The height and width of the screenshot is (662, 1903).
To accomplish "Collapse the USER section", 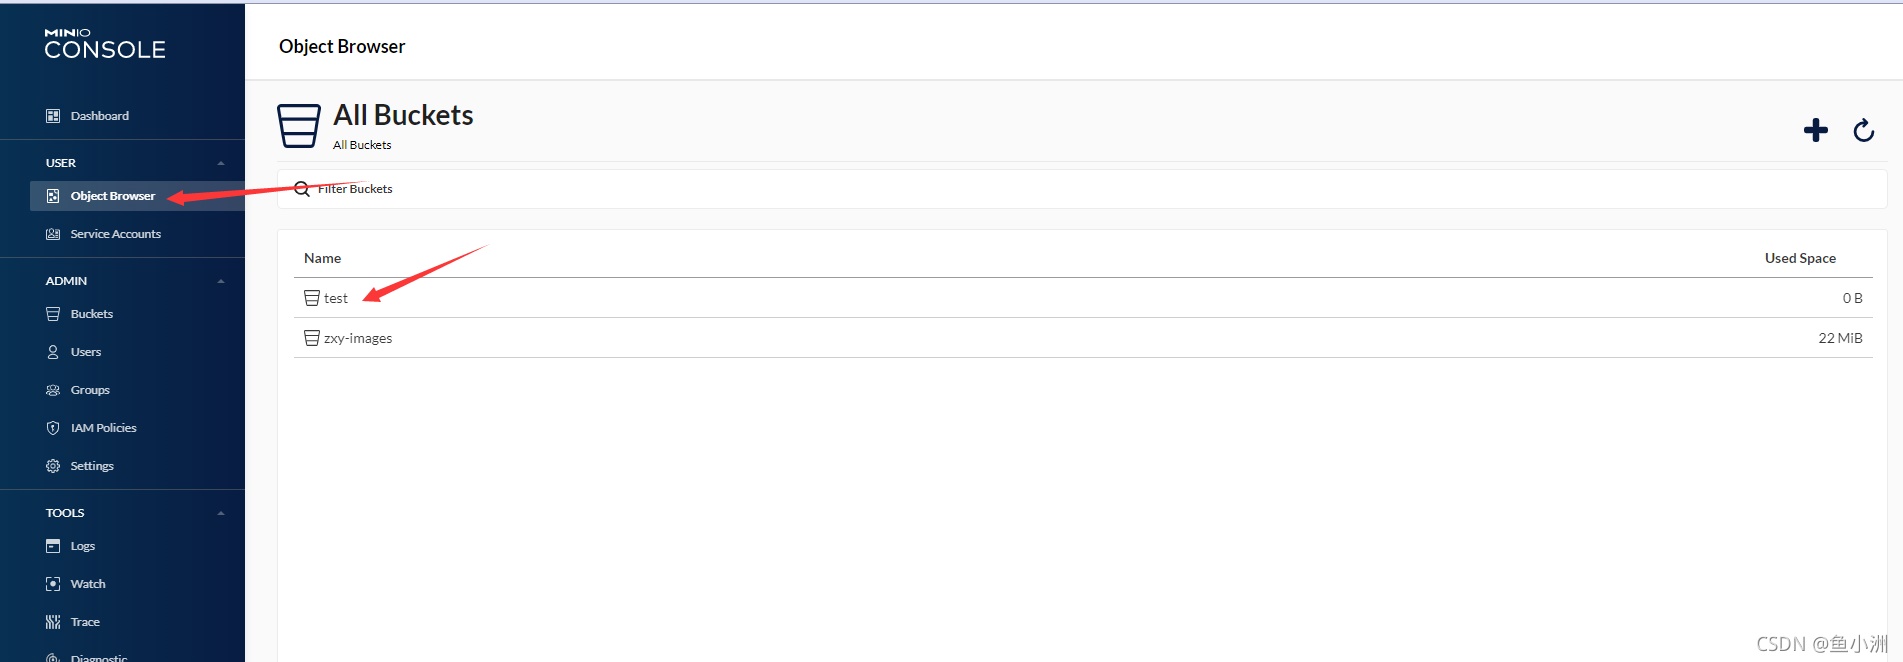I will (221, 163).
